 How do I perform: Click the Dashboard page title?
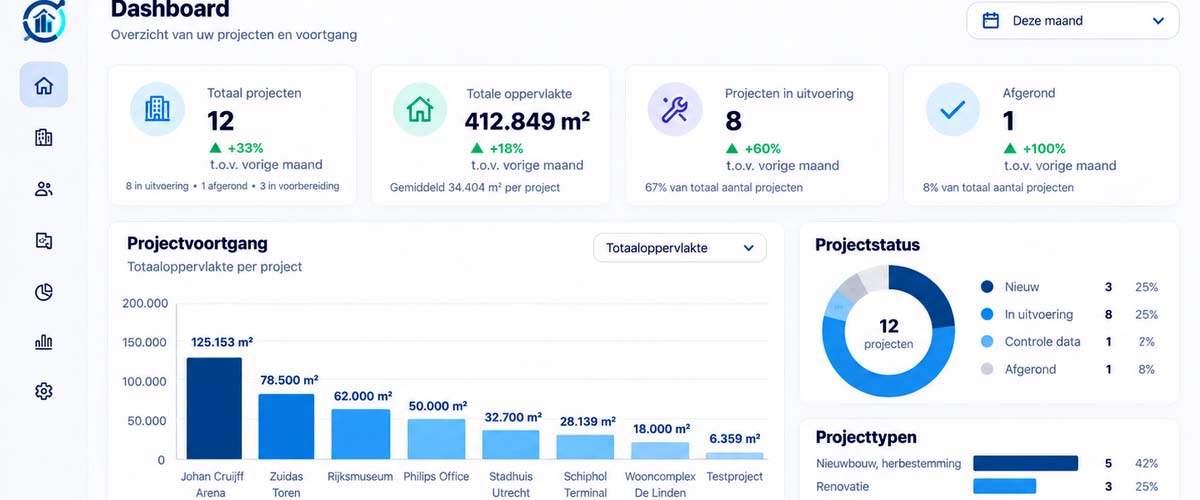click(170, 10)
